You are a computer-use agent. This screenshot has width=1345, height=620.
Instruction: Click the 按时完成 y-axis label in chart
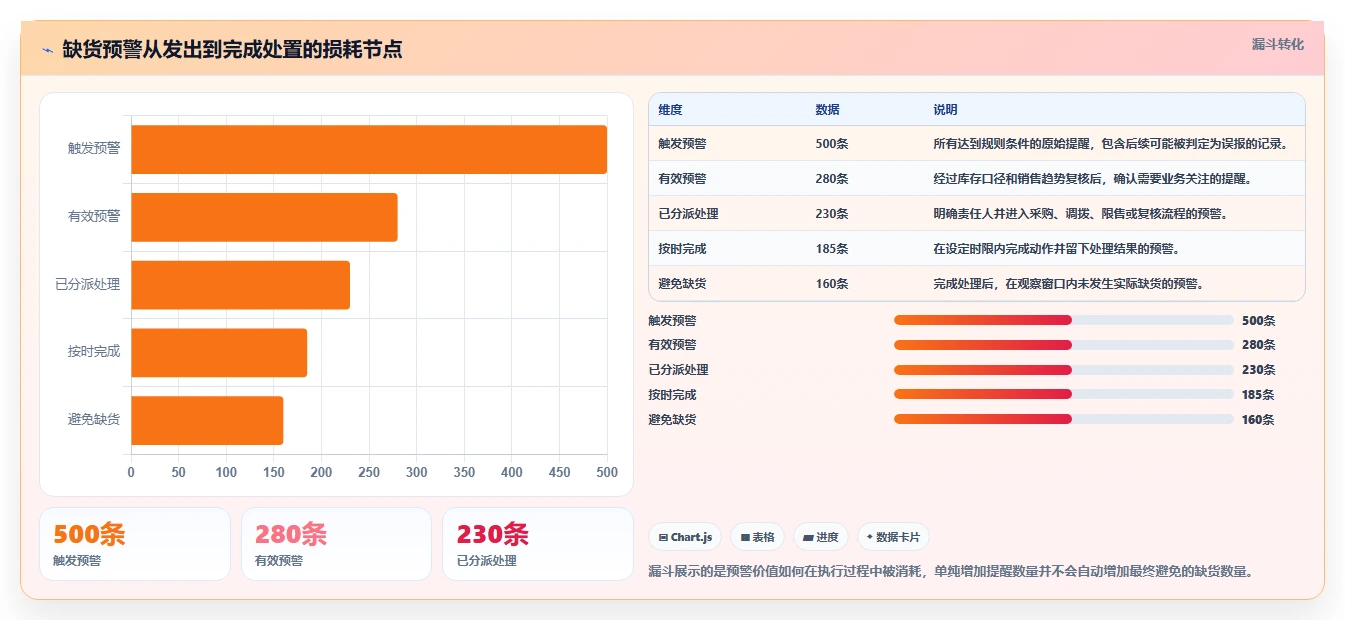pos(94,352)
